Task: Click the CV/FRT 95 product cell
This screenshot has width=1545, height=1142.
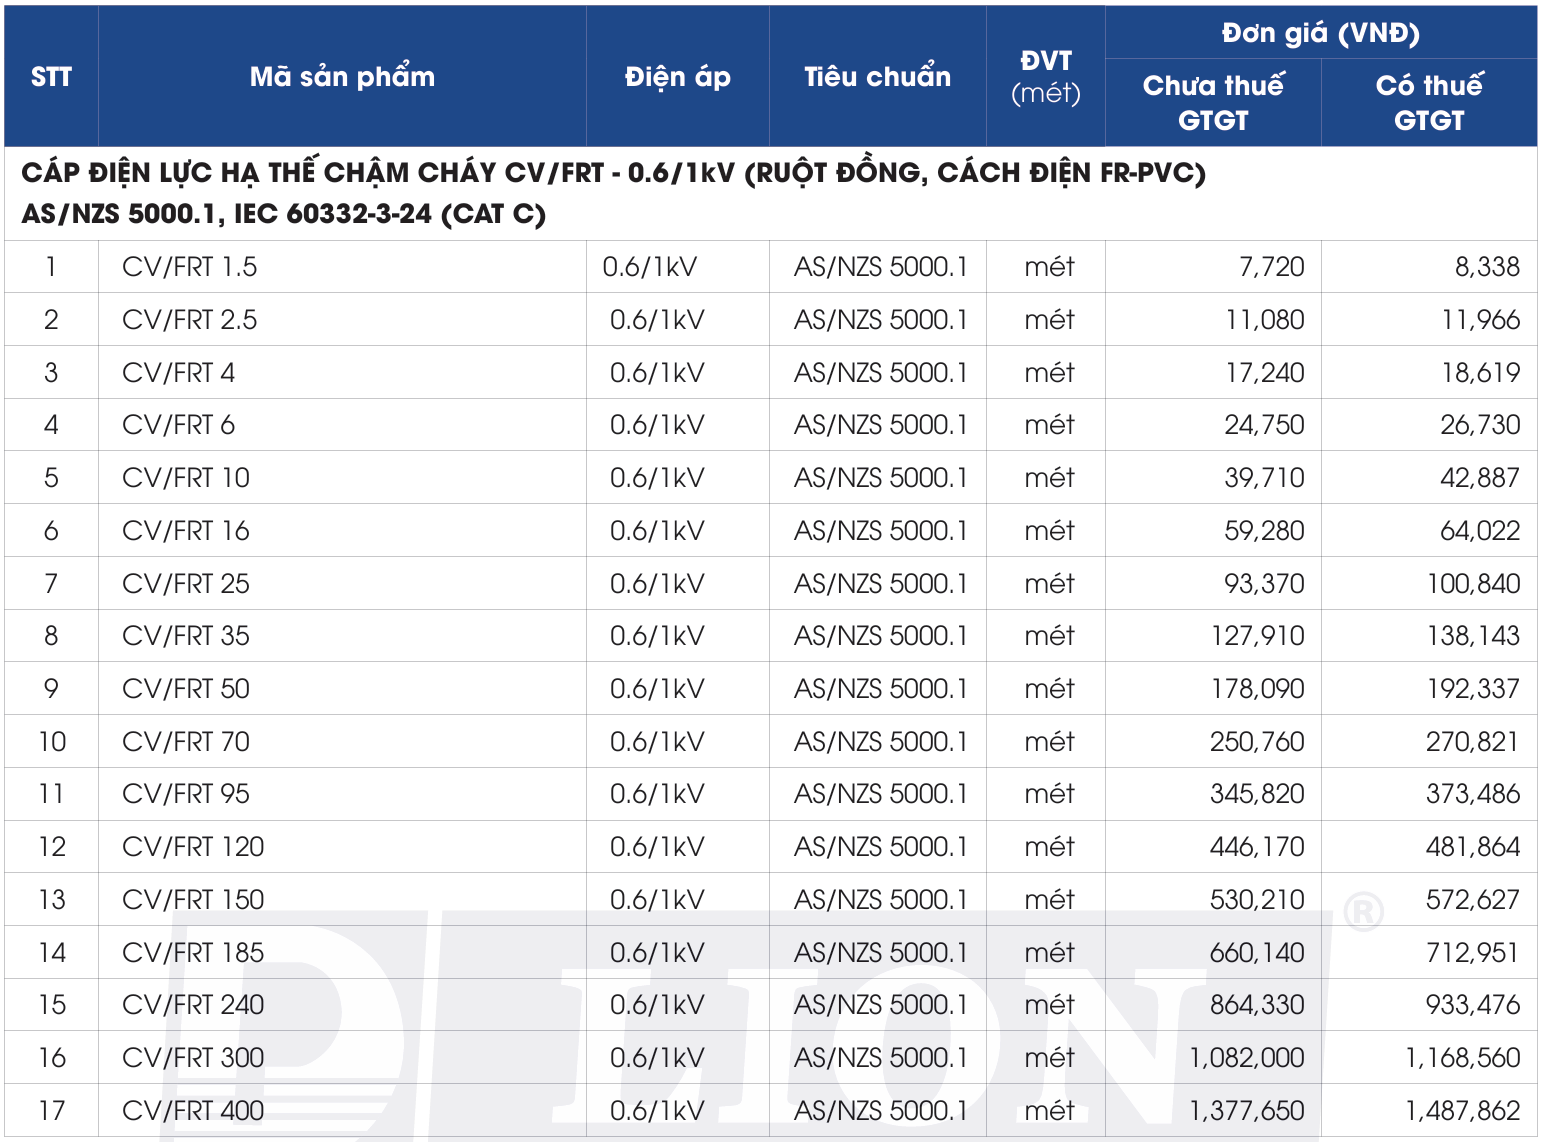Action: pos(186,794)
